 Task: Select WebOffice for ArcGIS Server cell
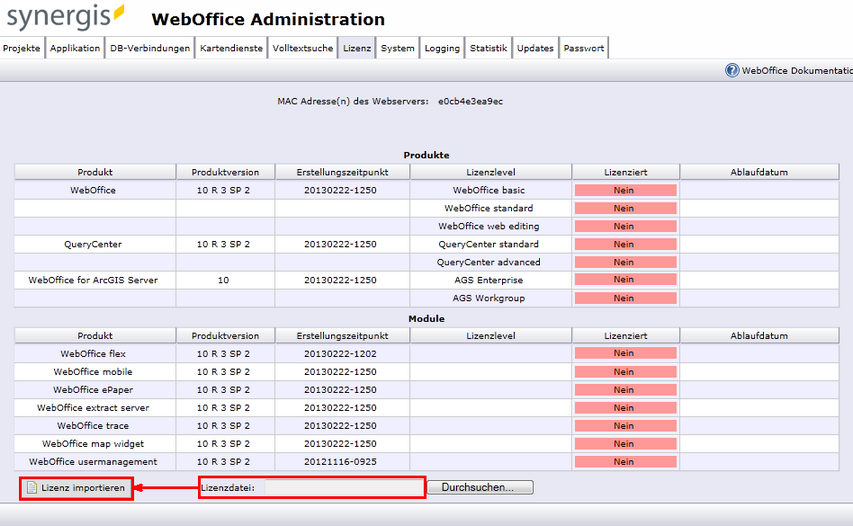click(x=93, y=280)
